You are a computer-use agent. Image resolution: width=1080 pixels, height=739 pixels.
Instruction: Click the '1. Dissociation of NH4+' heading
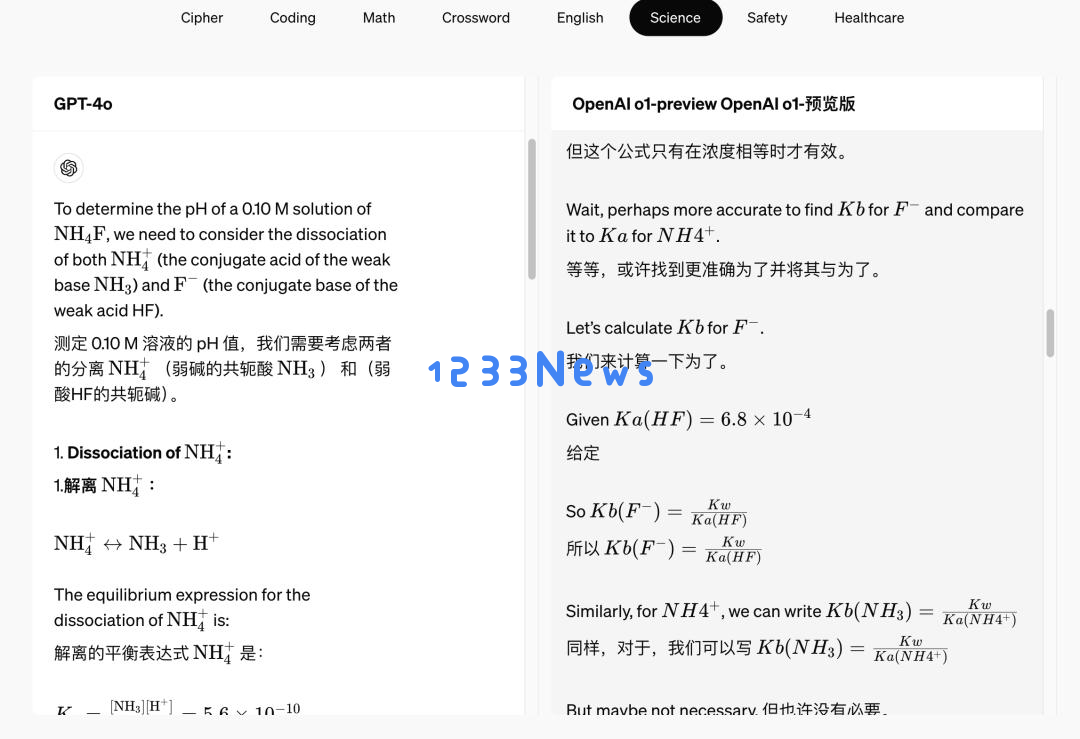coord(143,452)
